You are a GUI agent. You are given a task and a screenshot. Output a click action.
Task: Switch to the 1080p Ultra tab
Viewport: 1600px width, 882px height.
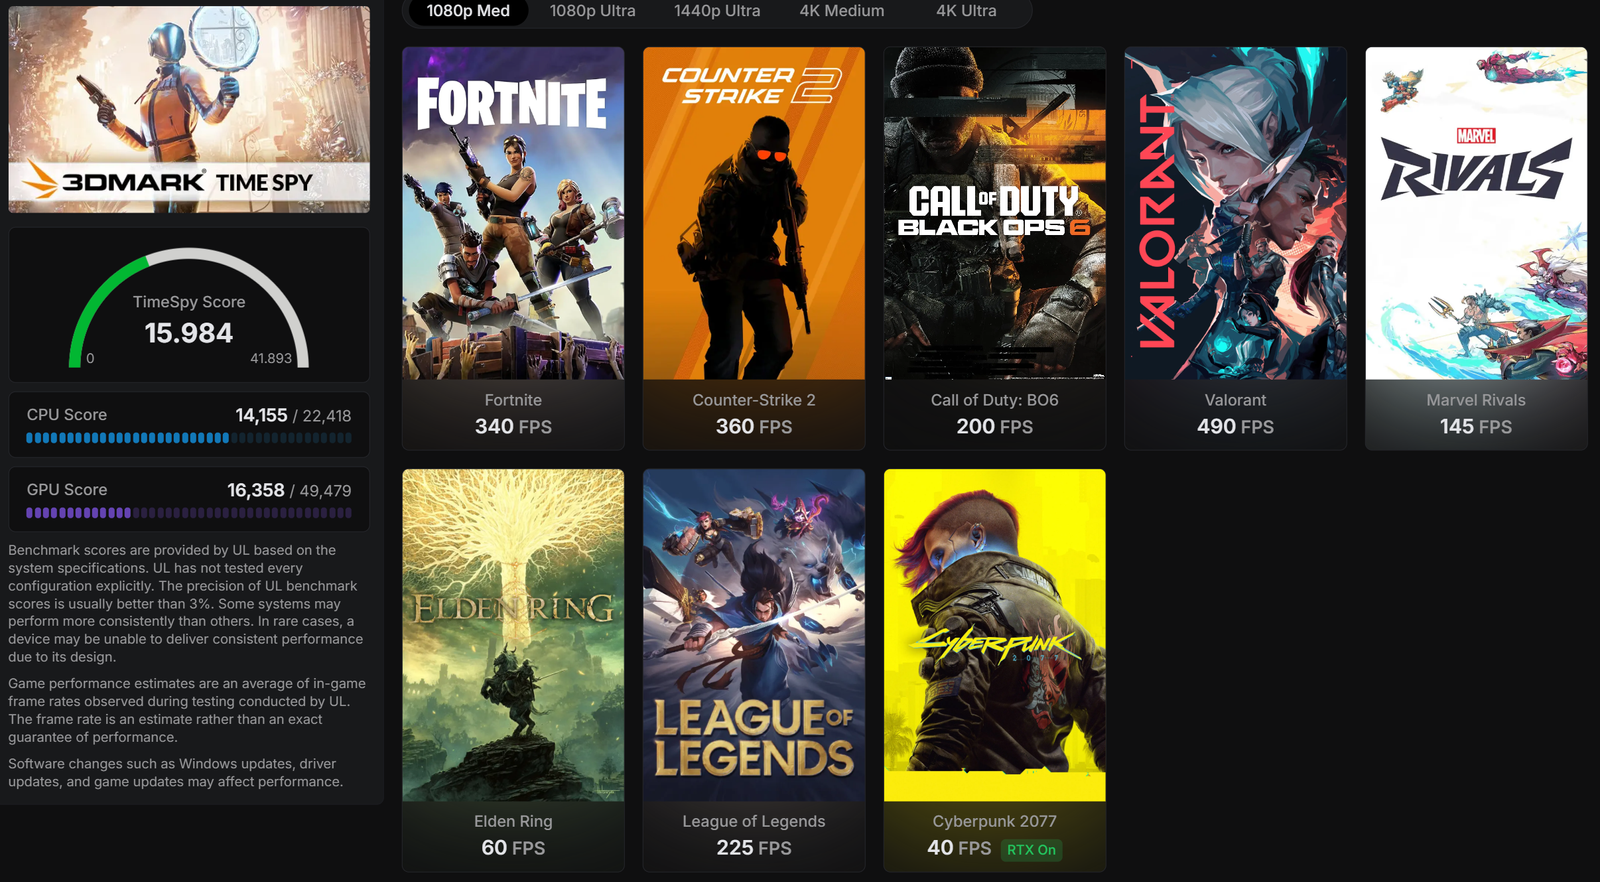[592, 11]
